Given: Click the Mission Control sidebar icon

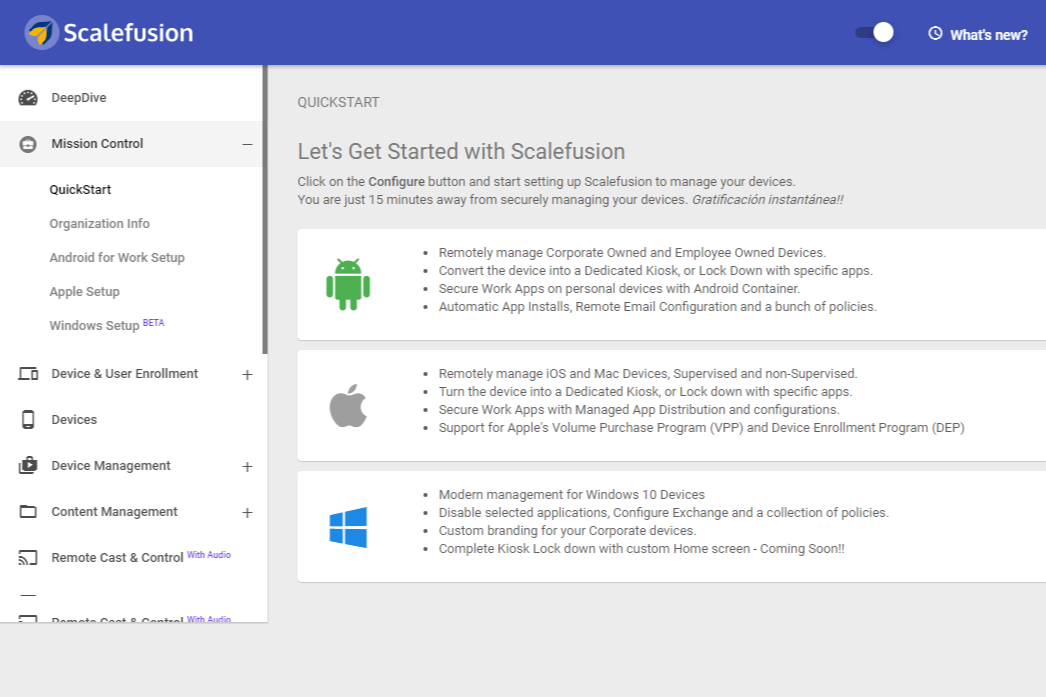Looking at the screenshot, I should [28, 144].
